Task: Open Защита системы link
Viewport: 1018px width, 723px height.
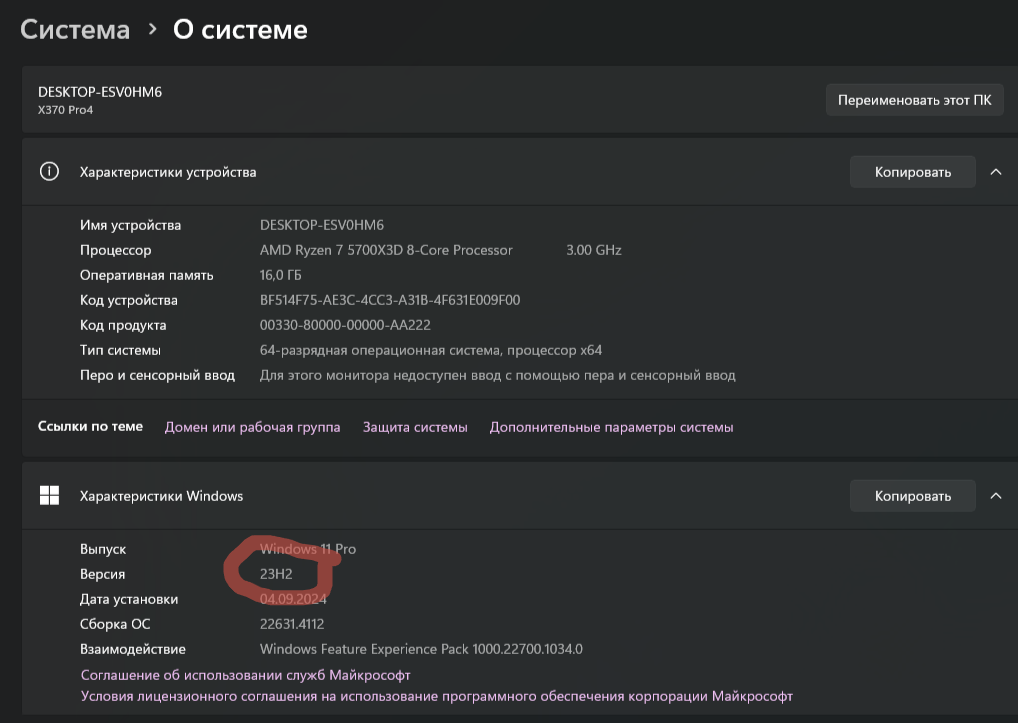Action: pyautogui.click(x=415, y=427)
